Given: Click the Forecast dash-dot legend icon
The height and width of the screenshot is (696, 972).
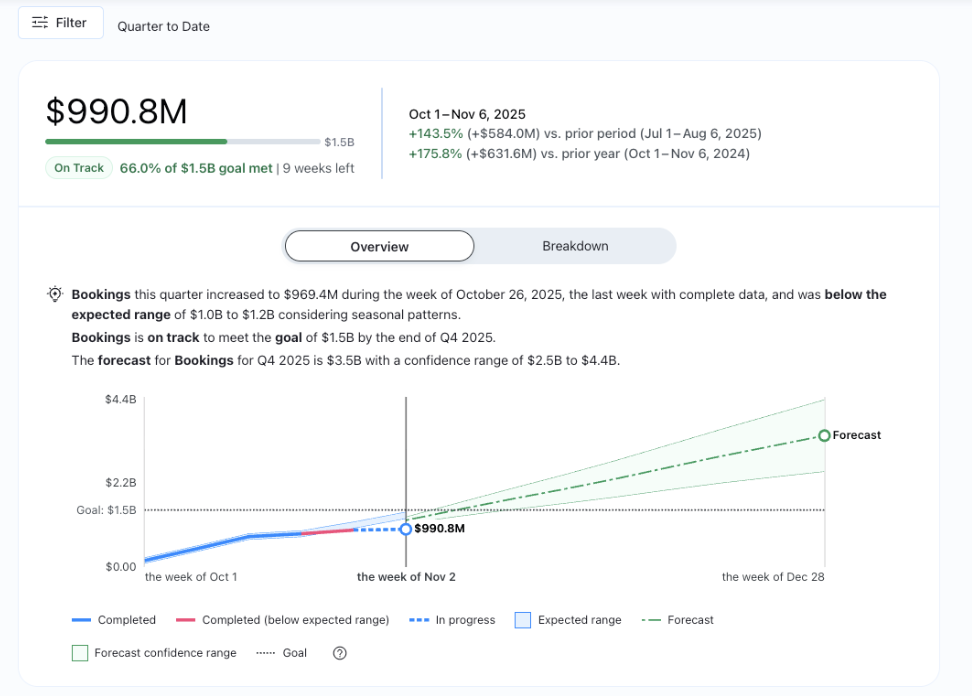Looking at the screenshot, I should coord(650,620).
